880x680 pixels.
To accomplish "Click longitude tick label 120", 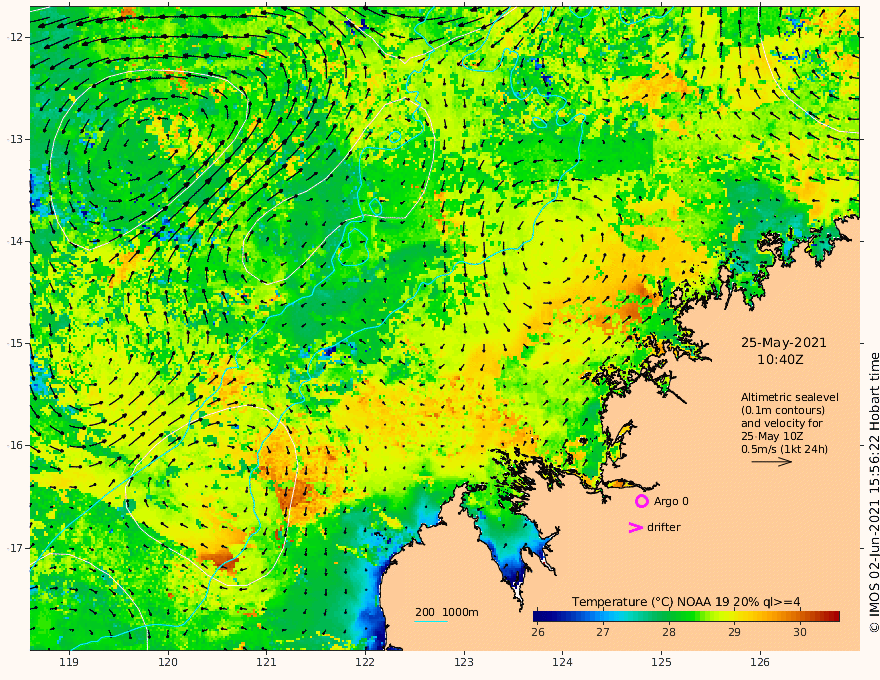I will pos(168,663).
